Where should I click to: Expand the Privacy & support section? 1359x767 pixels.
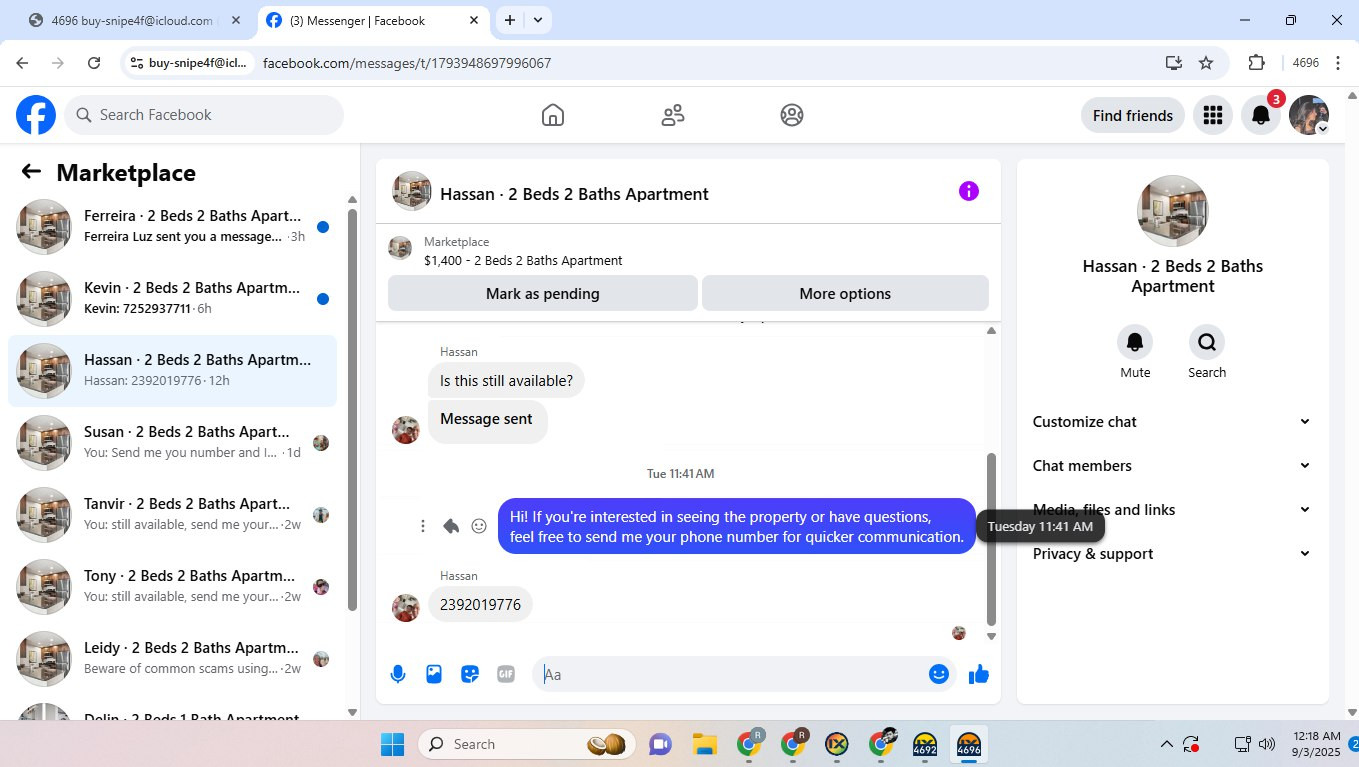coord(1172,554)
